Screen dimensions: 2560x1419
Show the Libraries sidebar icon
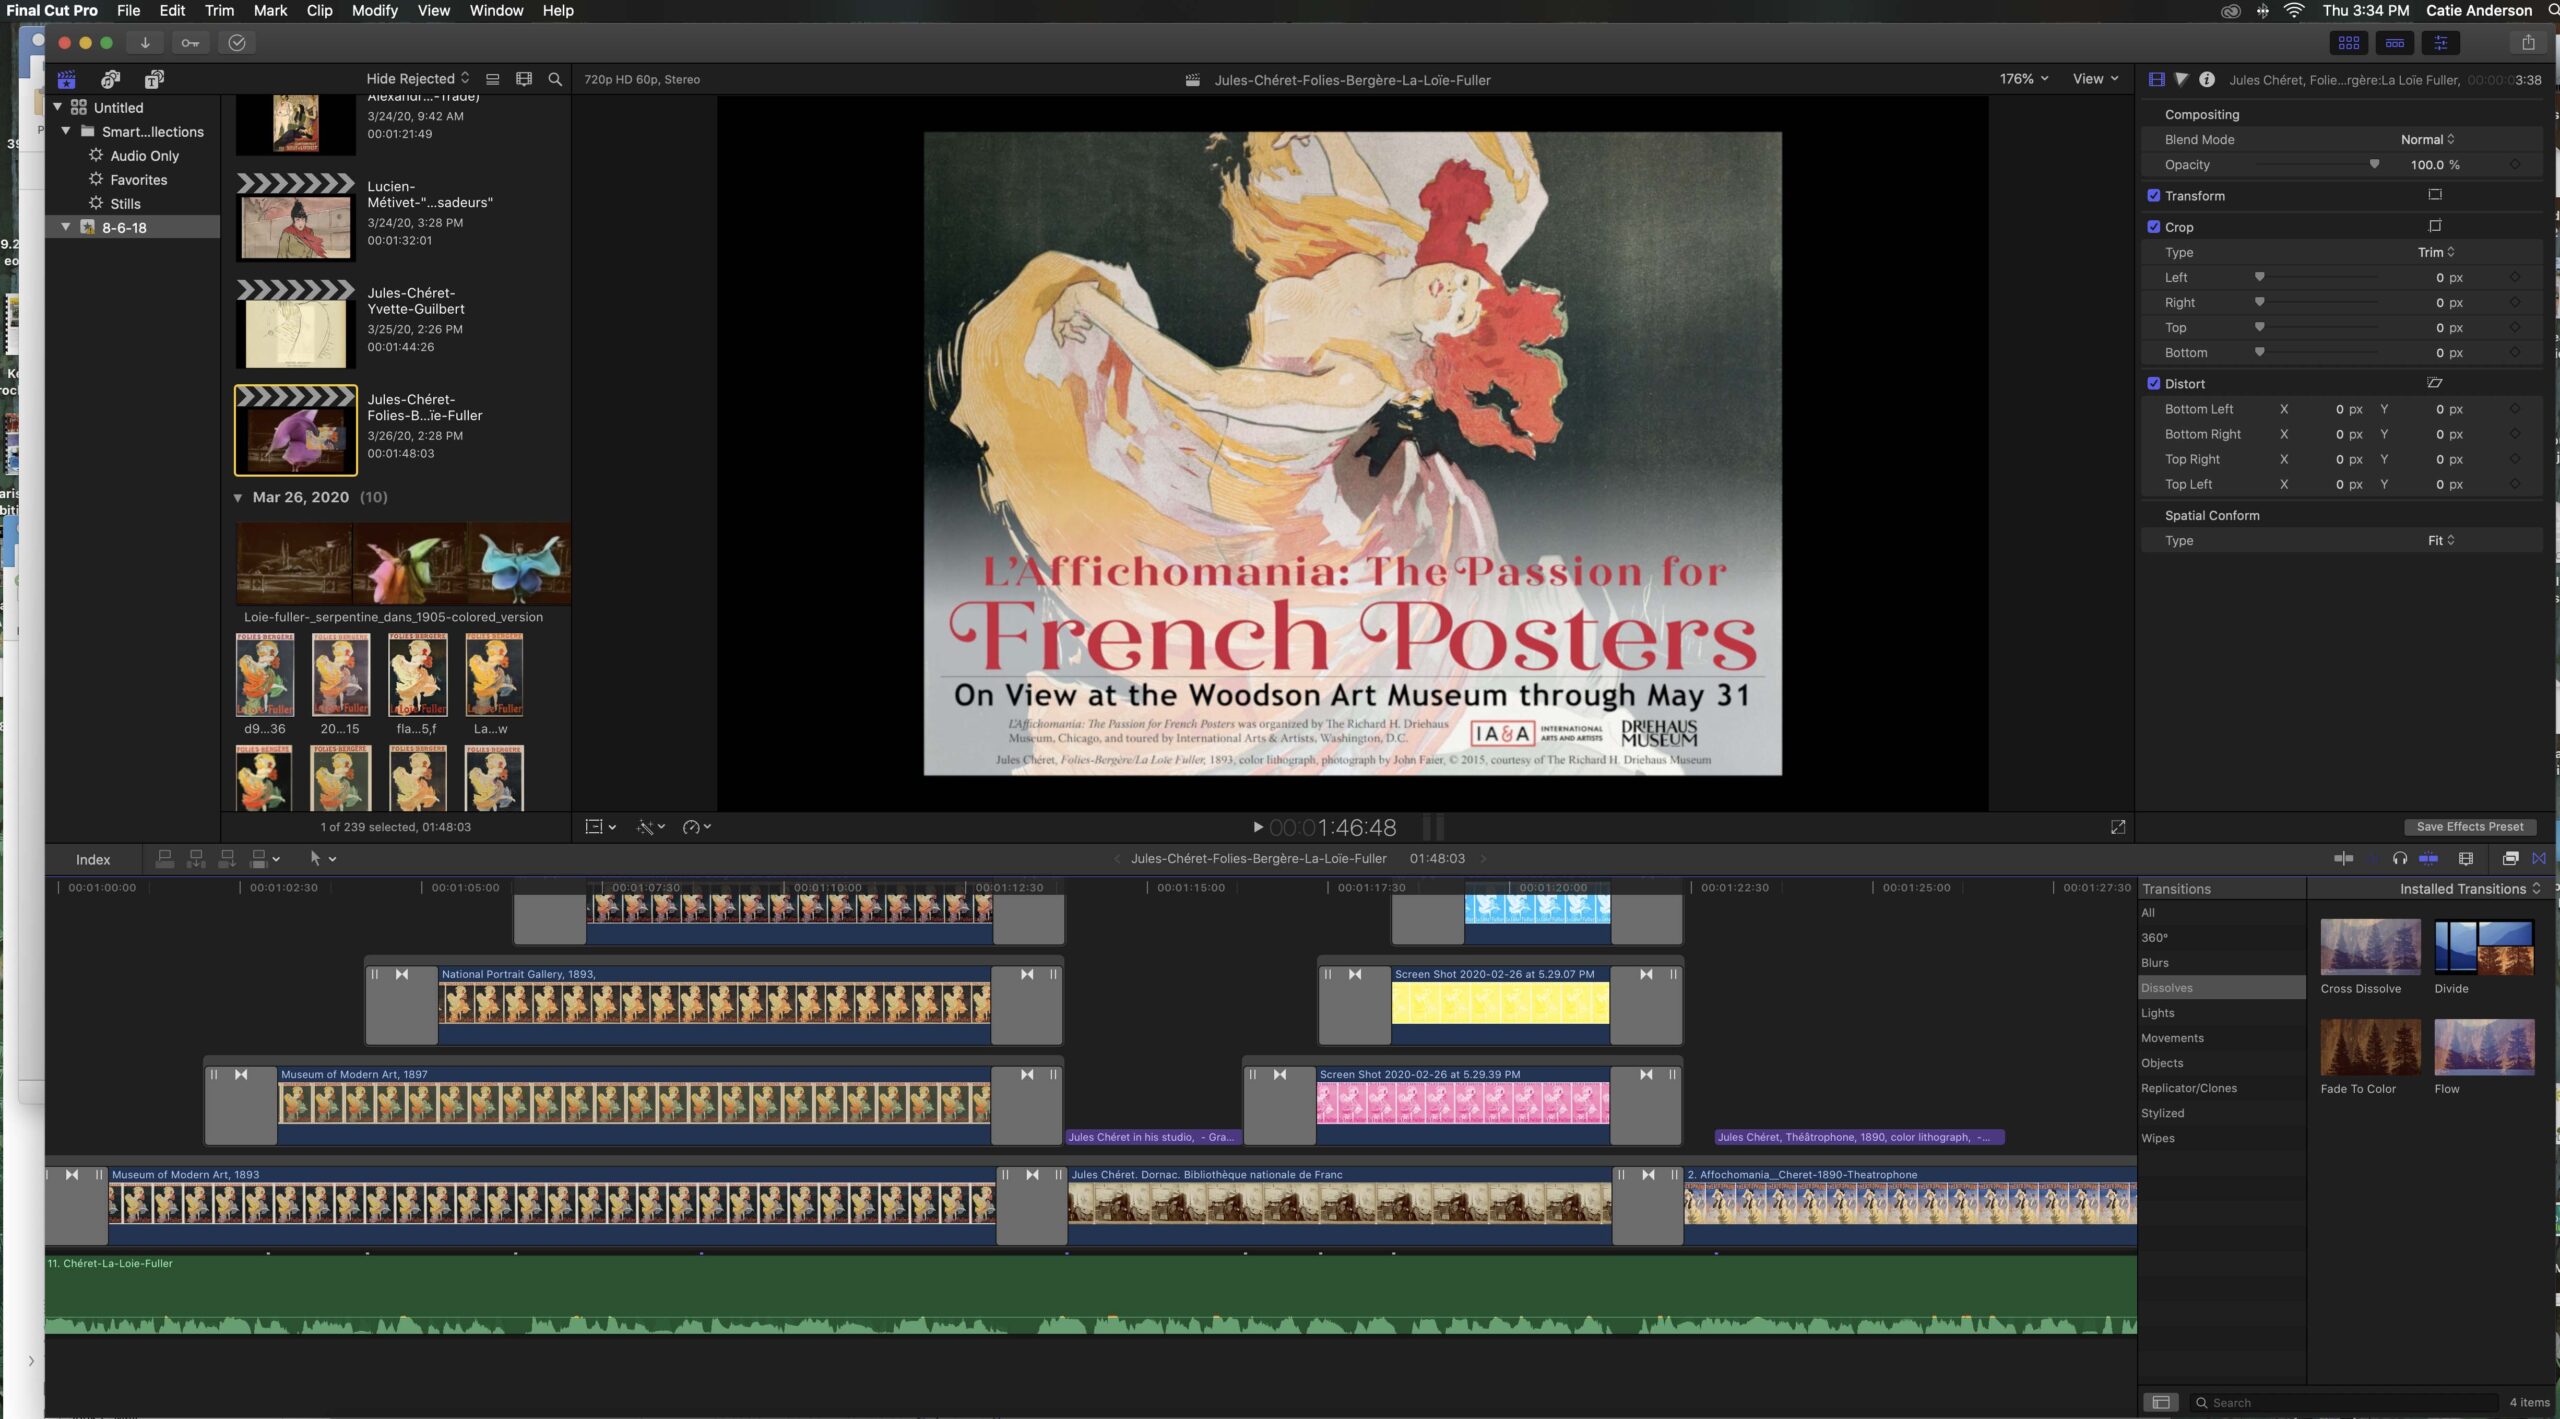coord(67,79)
